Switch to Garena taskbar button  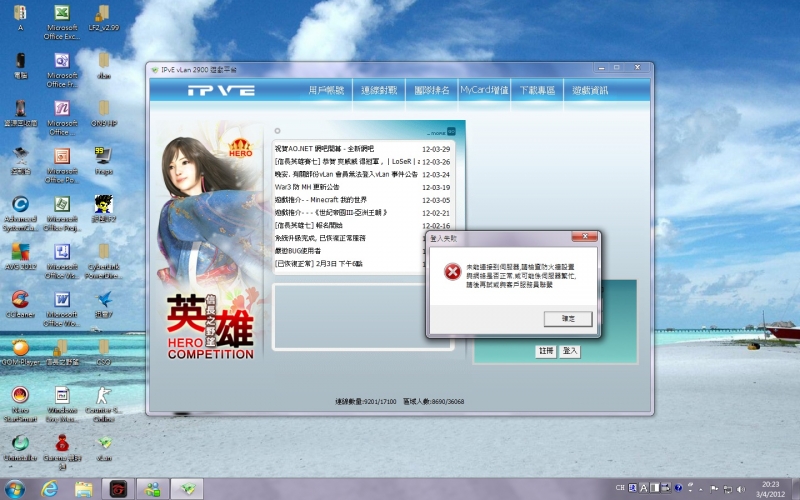pos(118,489)
